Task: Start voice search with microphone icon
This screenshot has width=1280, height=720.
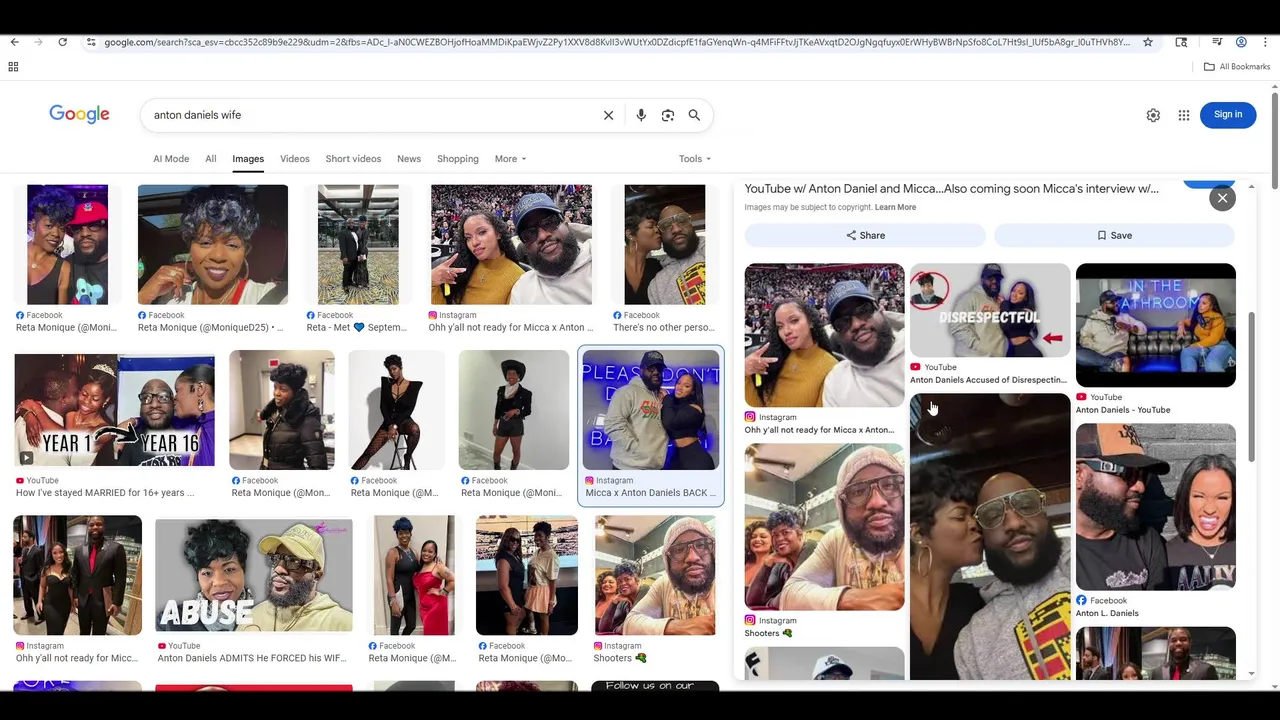Action: 641,115
